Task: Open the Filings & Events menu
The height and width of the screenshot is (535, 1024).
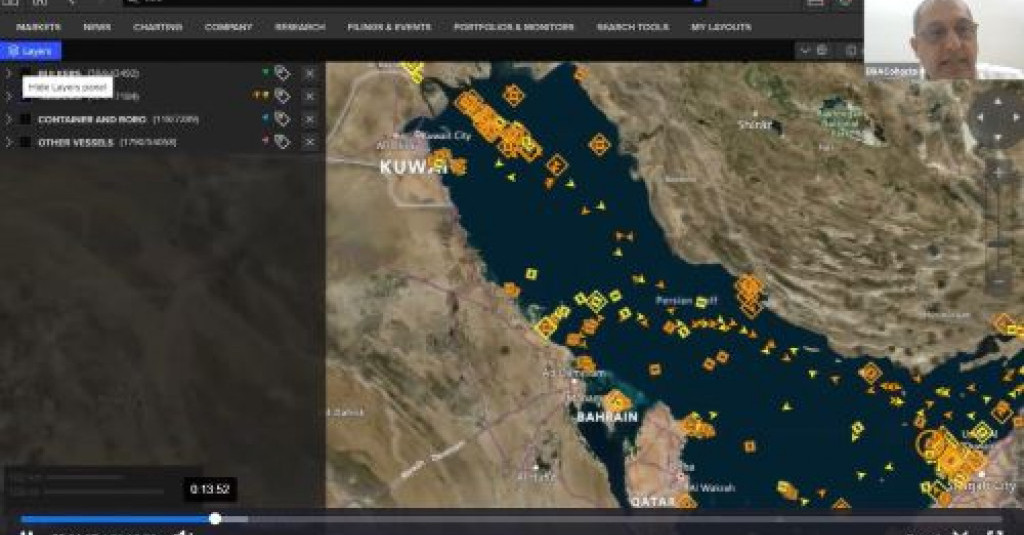Action: pos(389,27)
